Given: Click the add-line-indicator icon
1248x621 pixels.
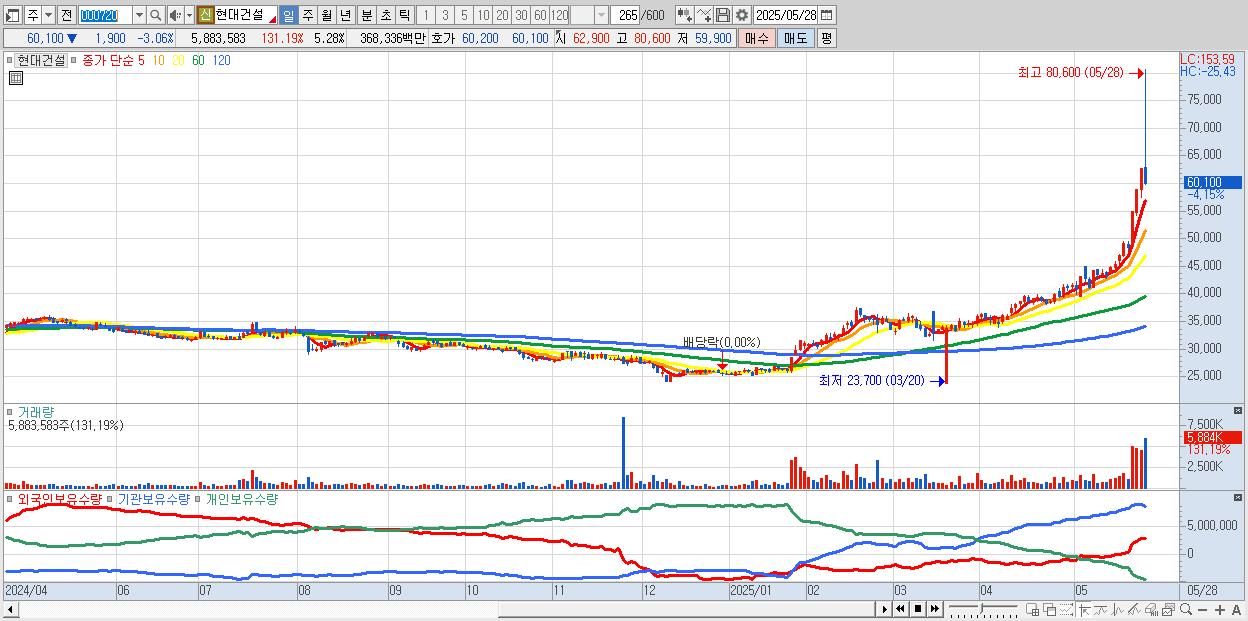Looking at the screenshot, I should tap(704, 15).
